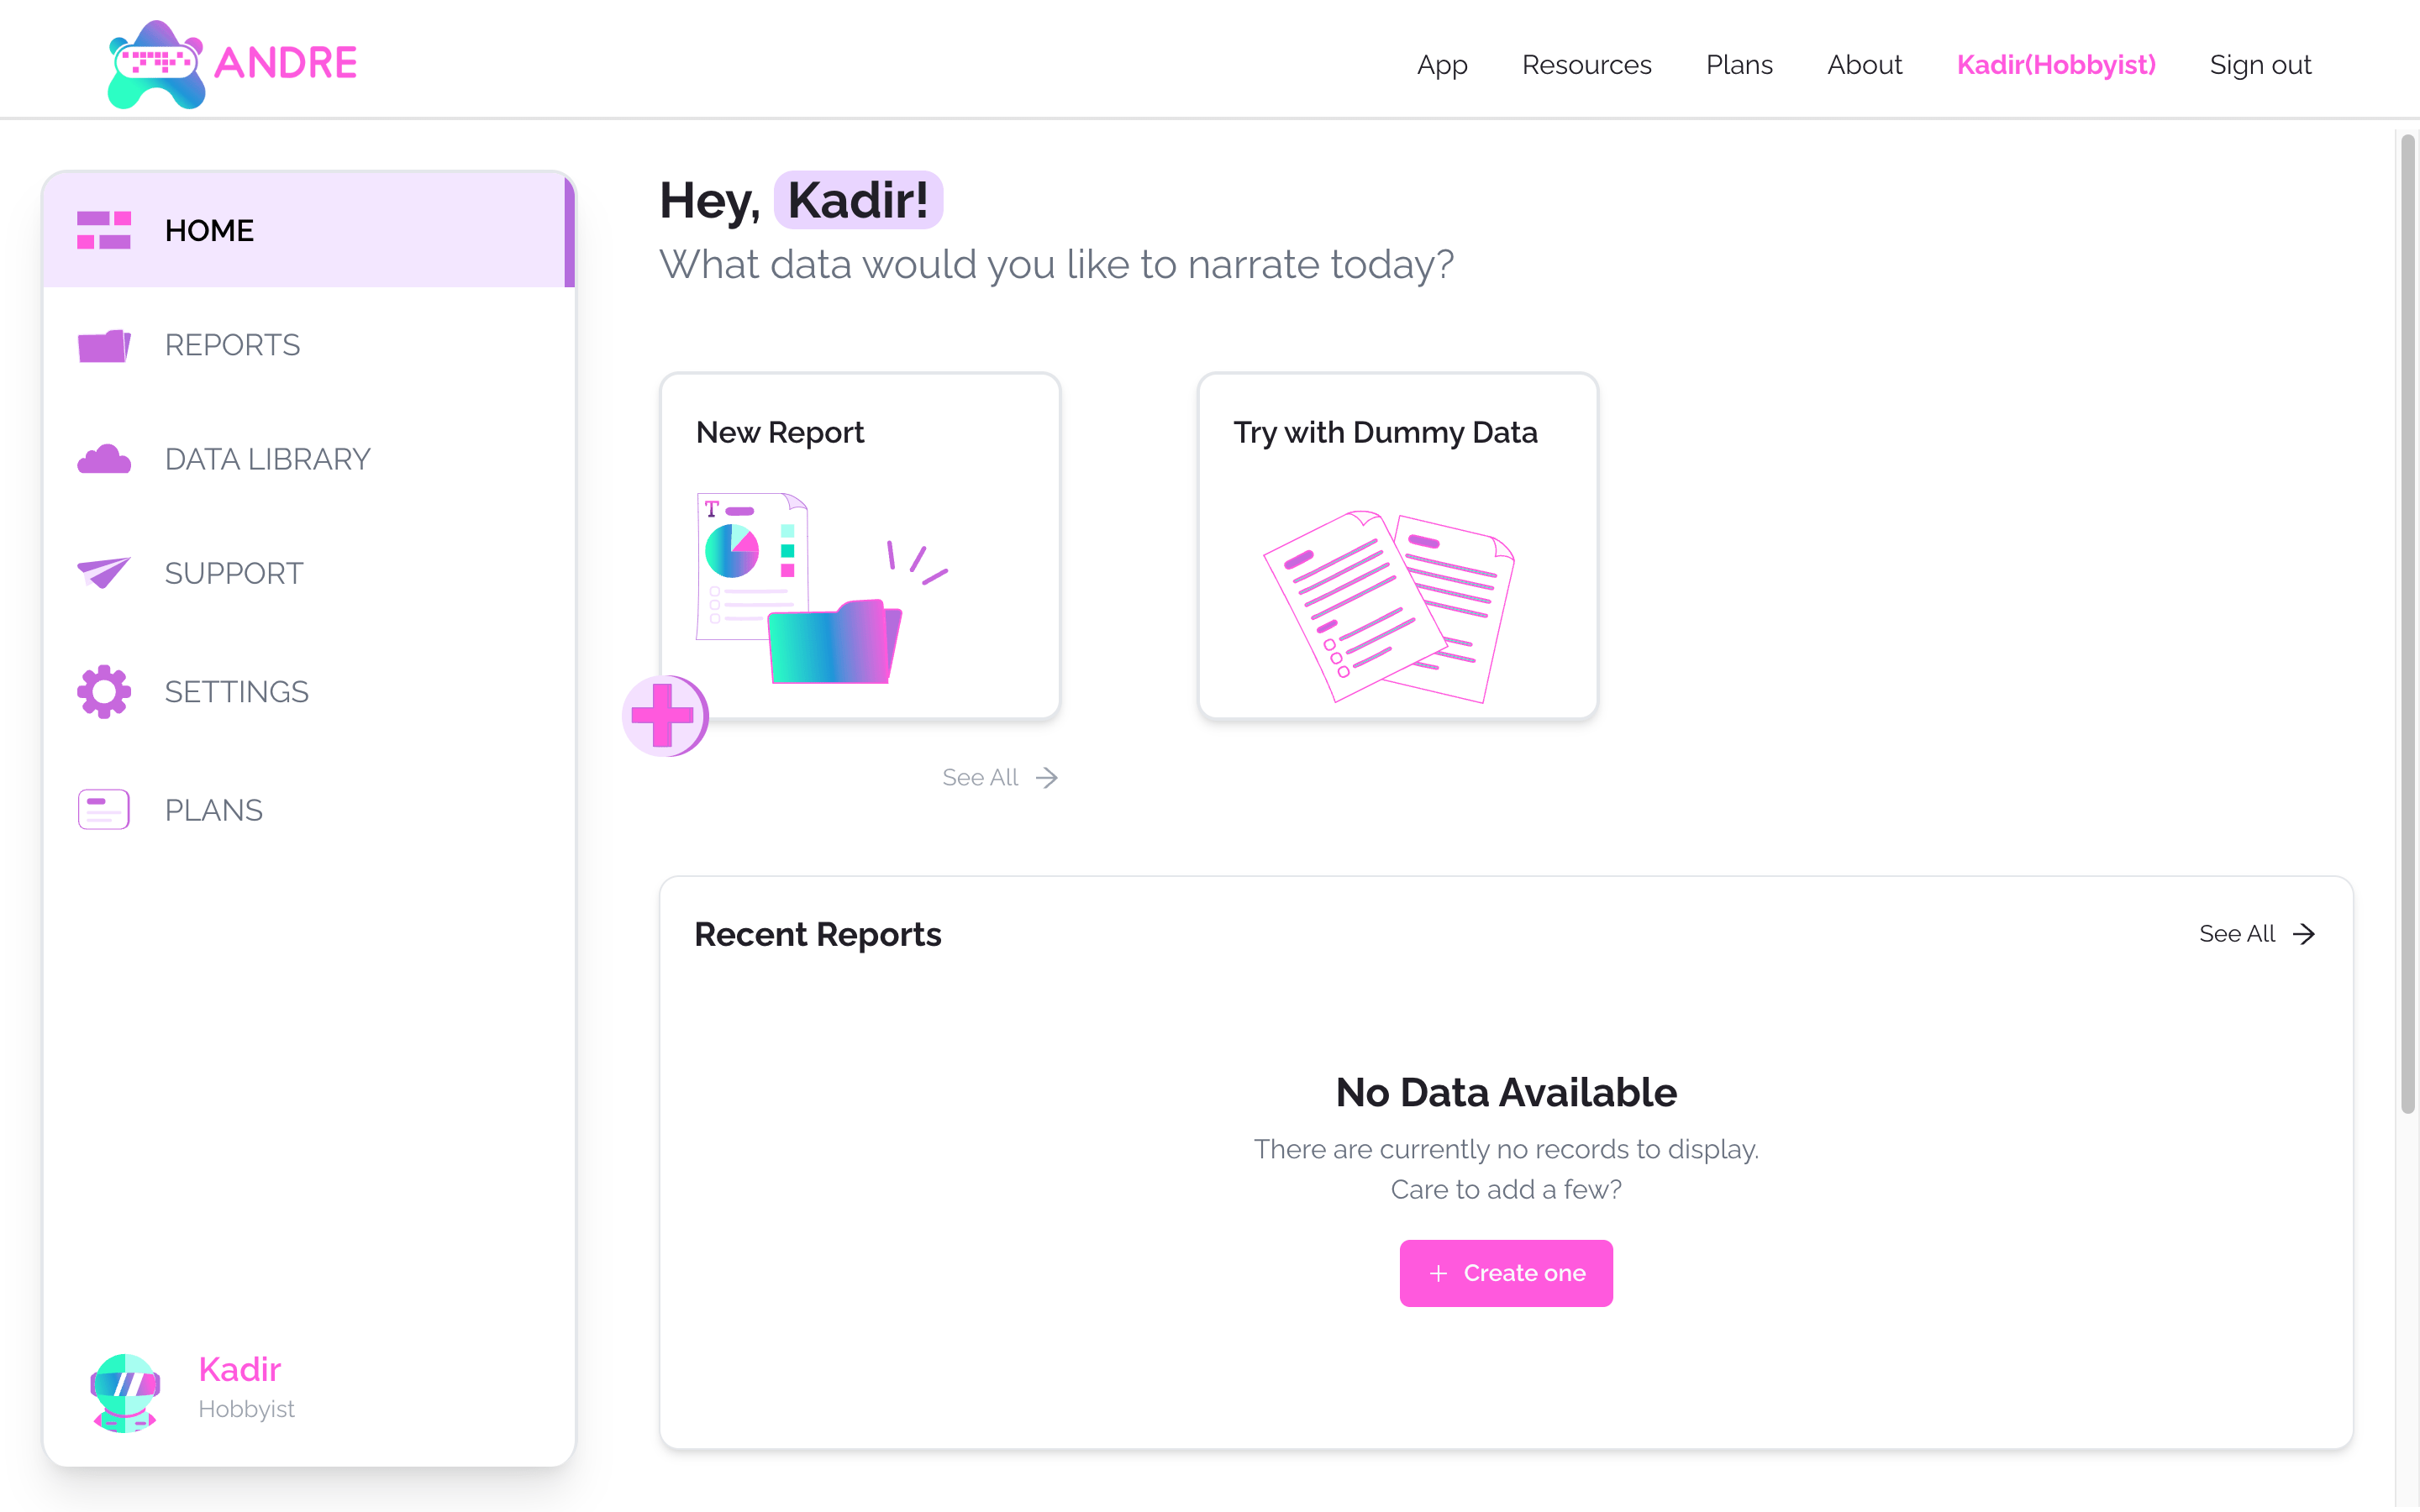The image size is (2420, 1512).
Task: Click the Settings gear icon
Action: coord(104,691)
